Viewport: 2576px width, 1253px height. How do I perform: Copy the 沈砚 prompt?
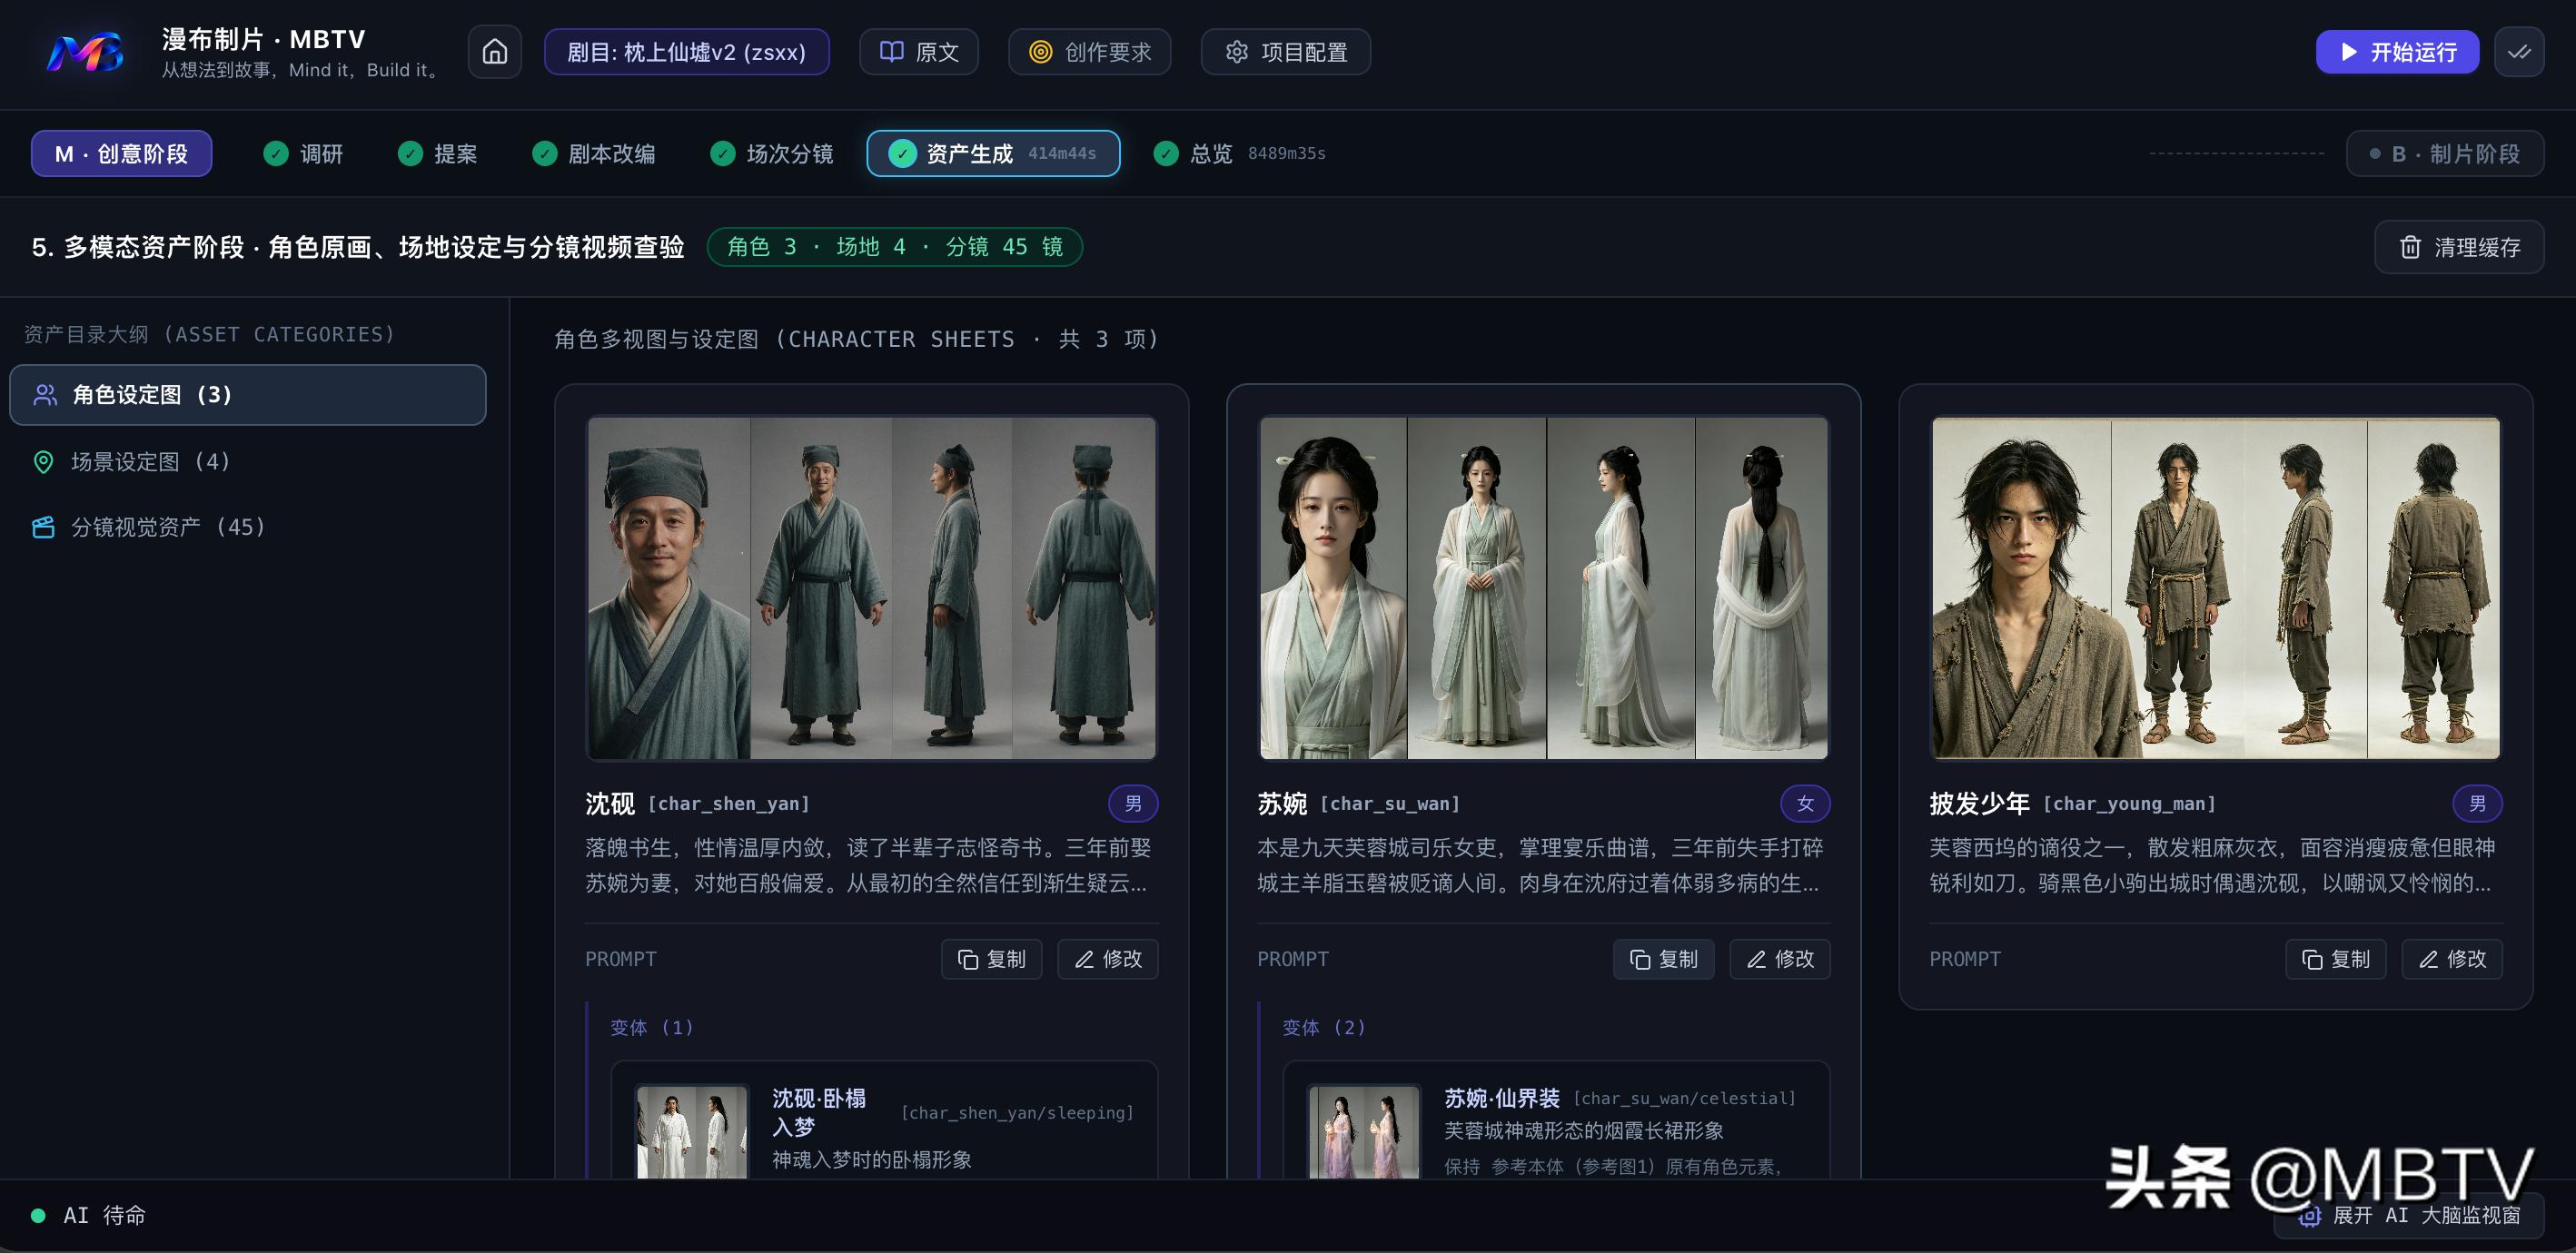pos(991,959)
